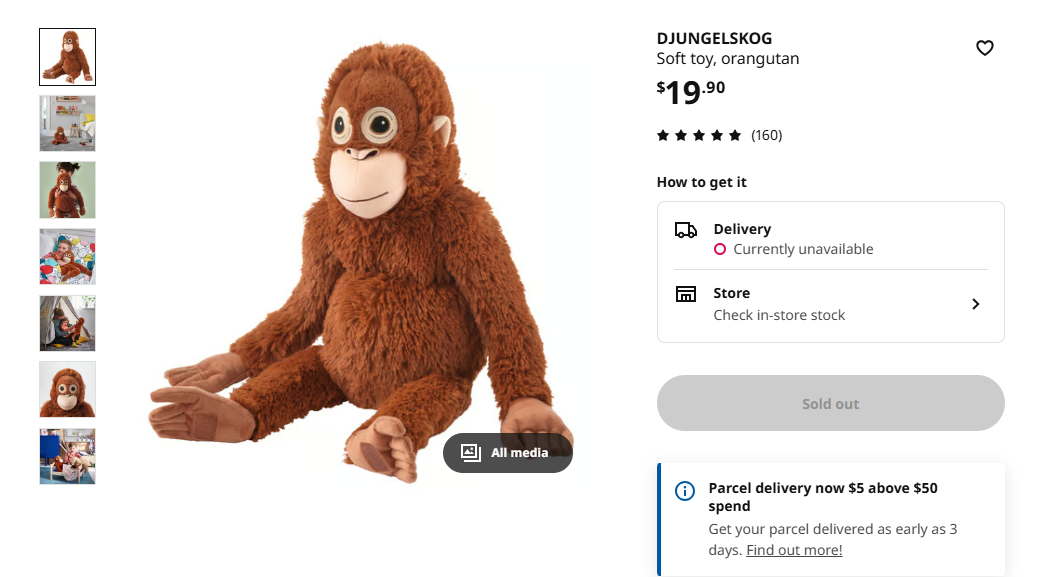1045x577 pixels.
Task: Open the 160 reviews count
Action: click(767, 135)
